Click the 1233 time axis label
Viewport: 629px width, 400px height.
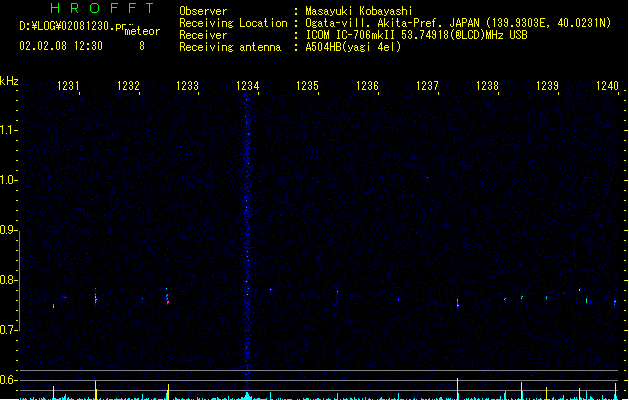pos(188,86)
